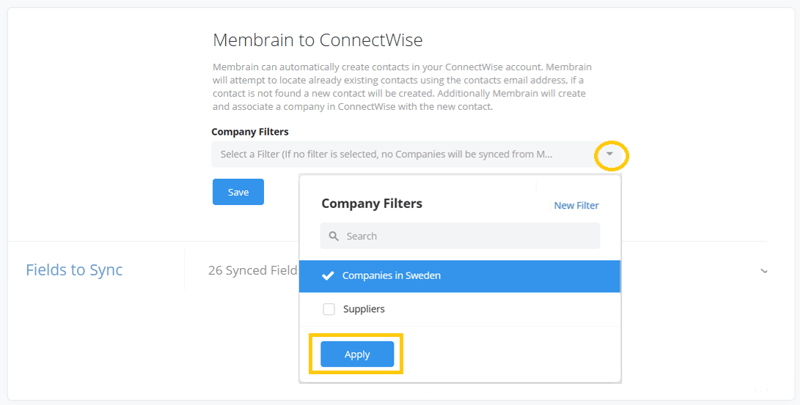Click the Membrain to ConnectWise heading
800x405 pixels.
pyautogui.click(x=317, y=40)
